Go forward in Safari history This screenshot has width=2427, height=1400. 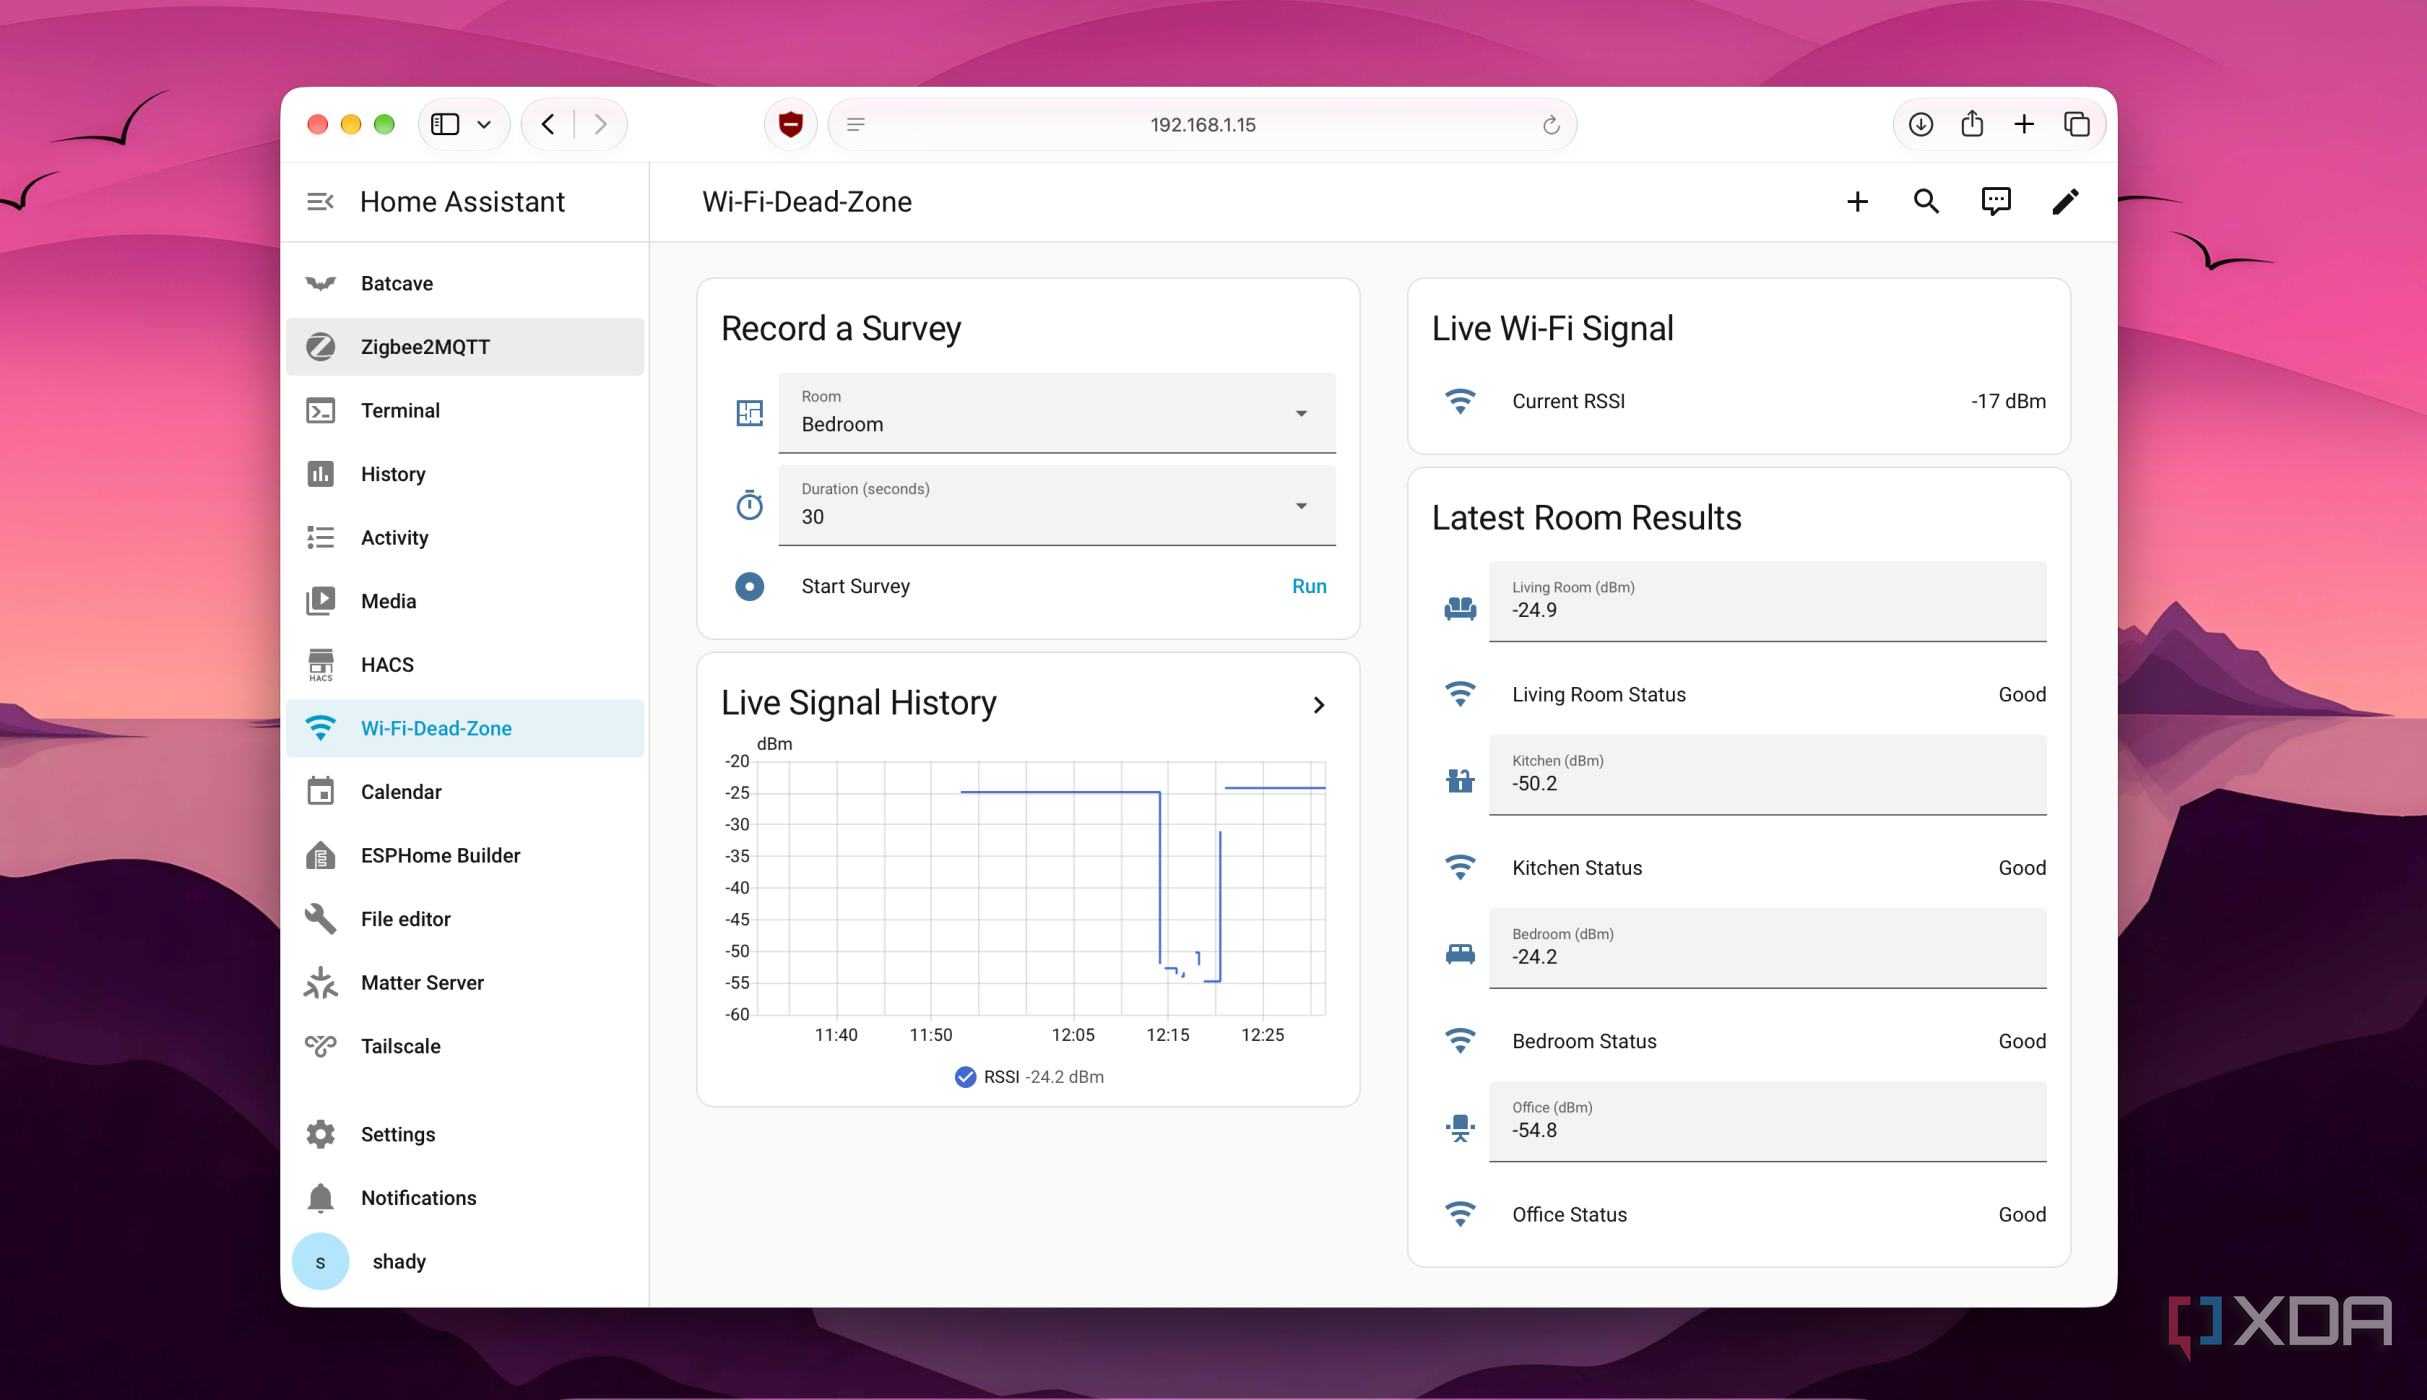[x=600, y=125]
